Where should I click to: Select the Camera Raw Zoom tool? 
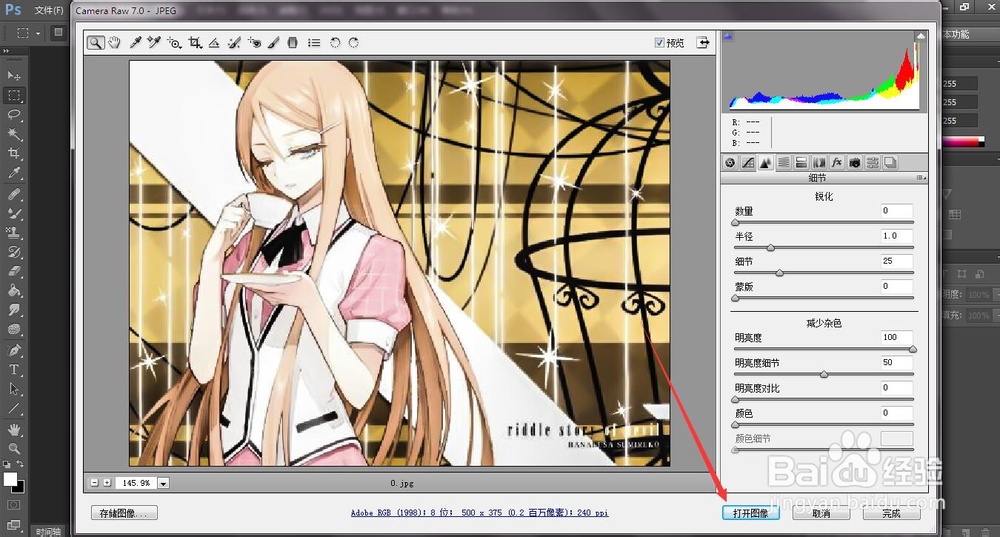[x=96, y=43]
